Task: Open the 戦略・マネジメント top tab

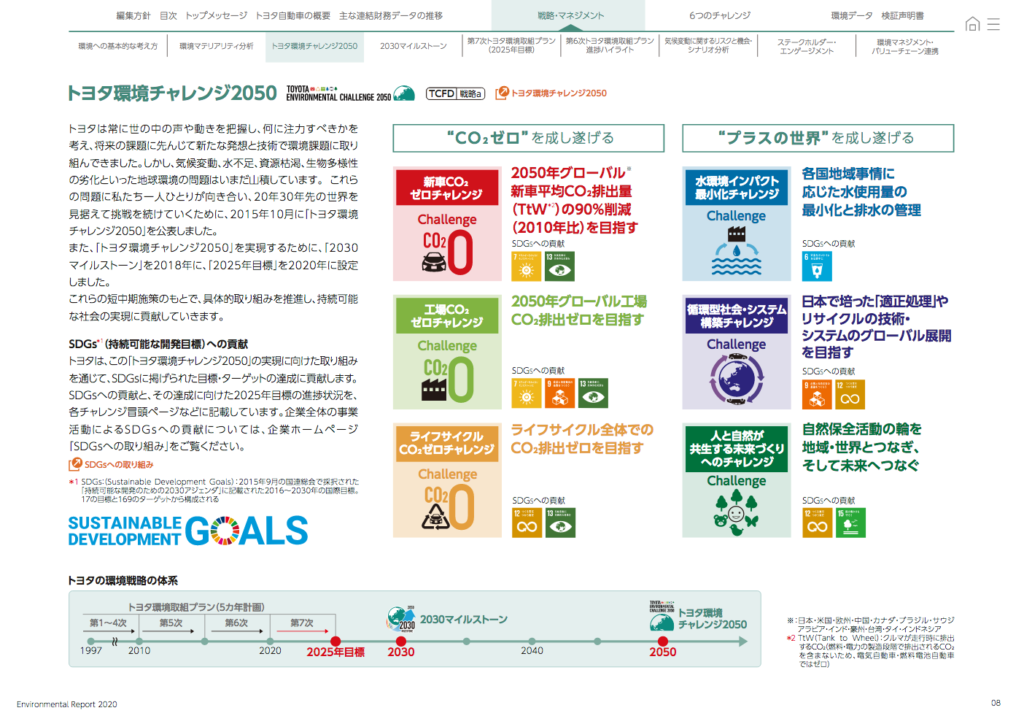Action: coord(568,16)
